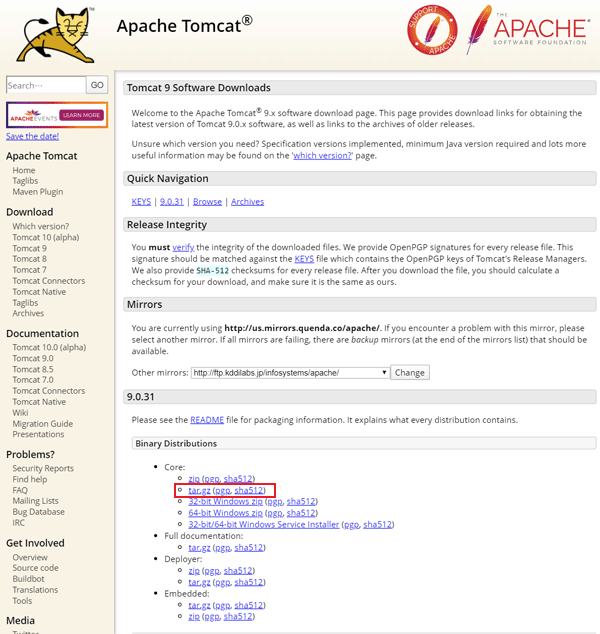Open Maven Plugin sidebar link
This screenshot has width=600, height=634.
coord(38,192)
